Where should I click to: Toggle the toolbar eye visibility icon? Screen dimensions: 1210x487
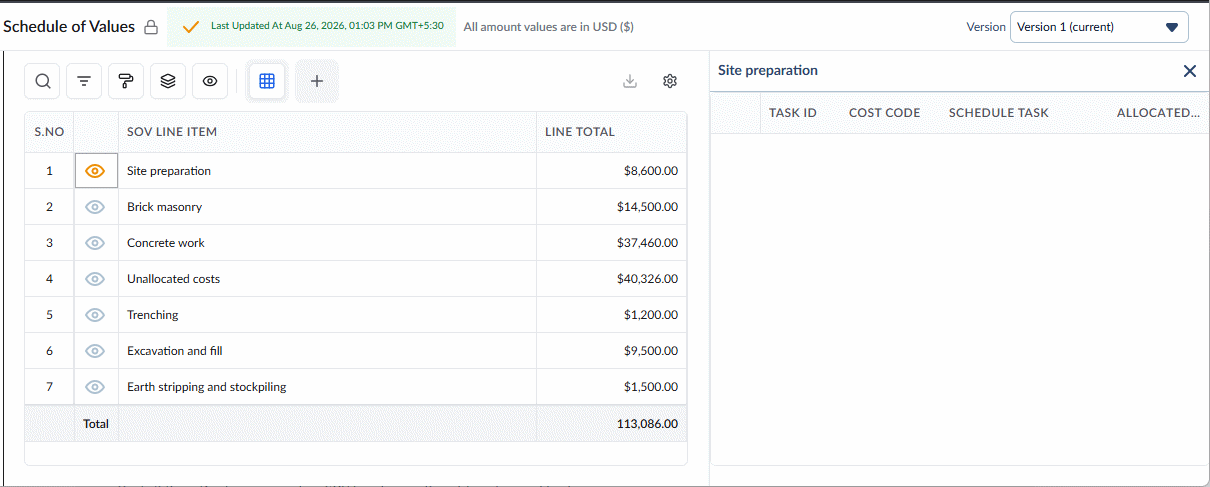click(210, 82)
